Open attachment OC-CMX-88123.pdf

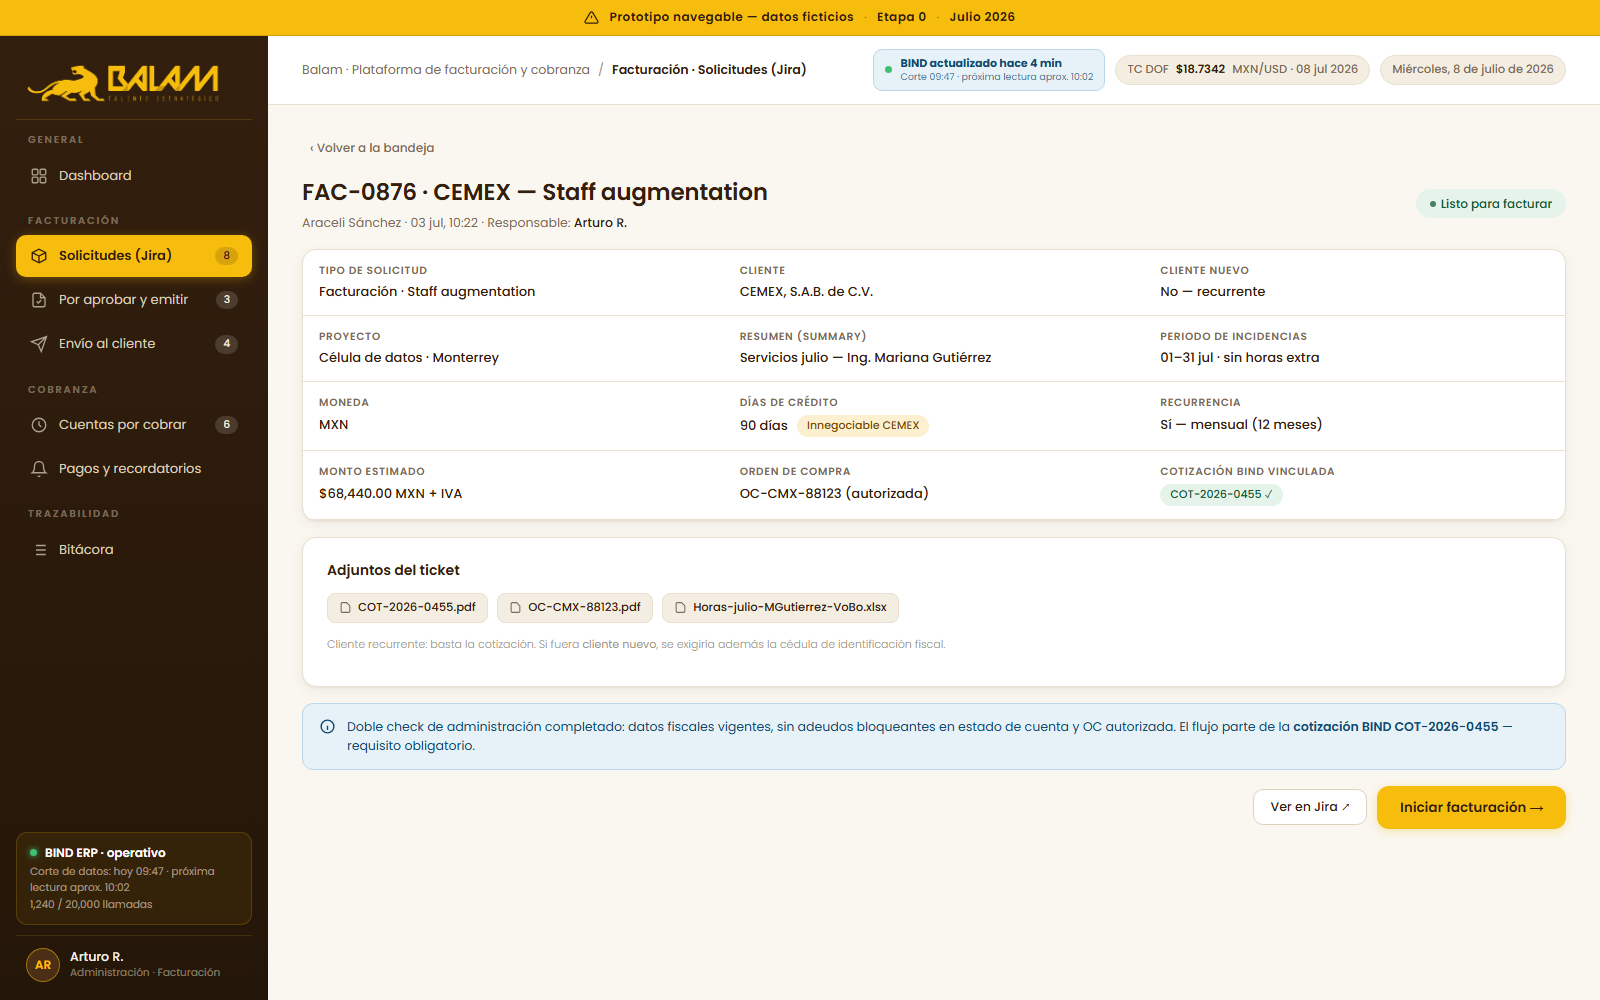point(575,608)
